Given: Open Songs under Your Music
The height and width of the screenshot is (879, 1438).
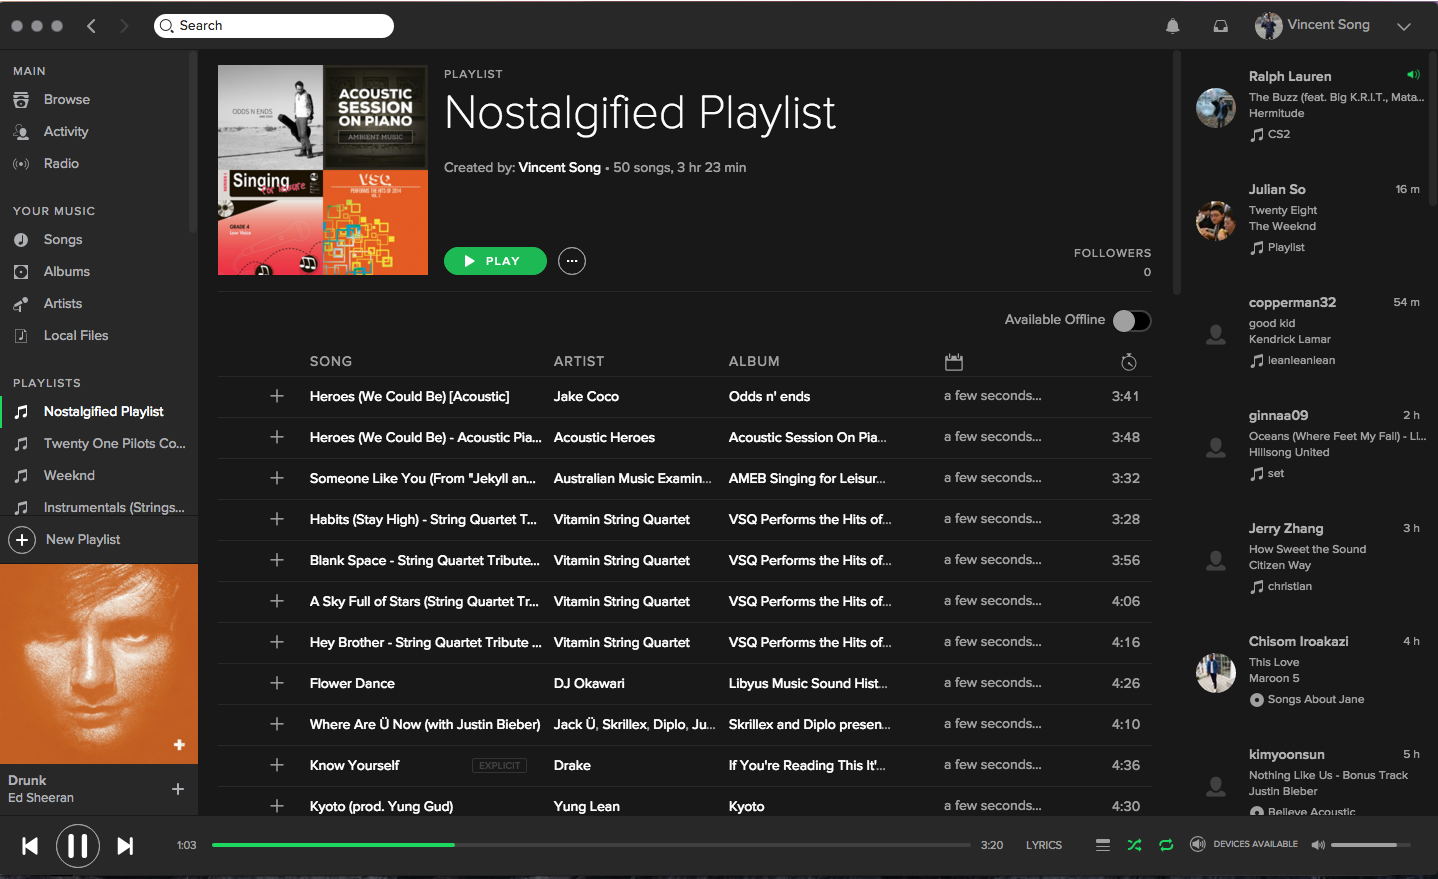Looking at the screenshot, I should 63,240.
